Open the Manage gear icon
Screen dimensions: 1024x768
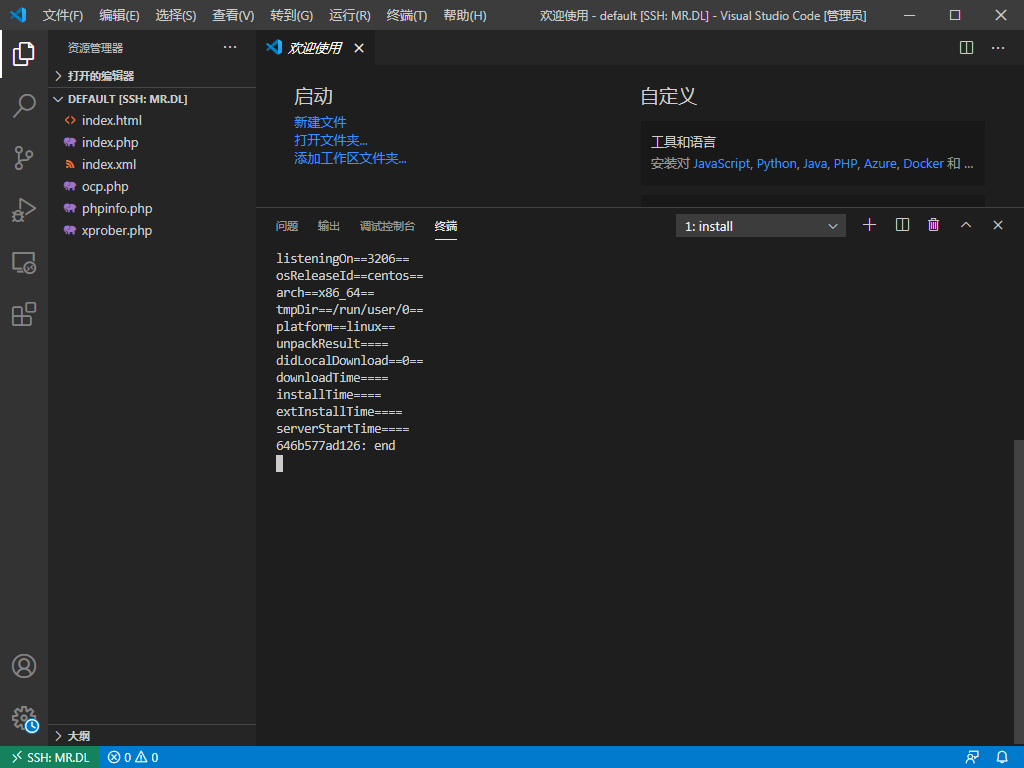coord(24,718)
